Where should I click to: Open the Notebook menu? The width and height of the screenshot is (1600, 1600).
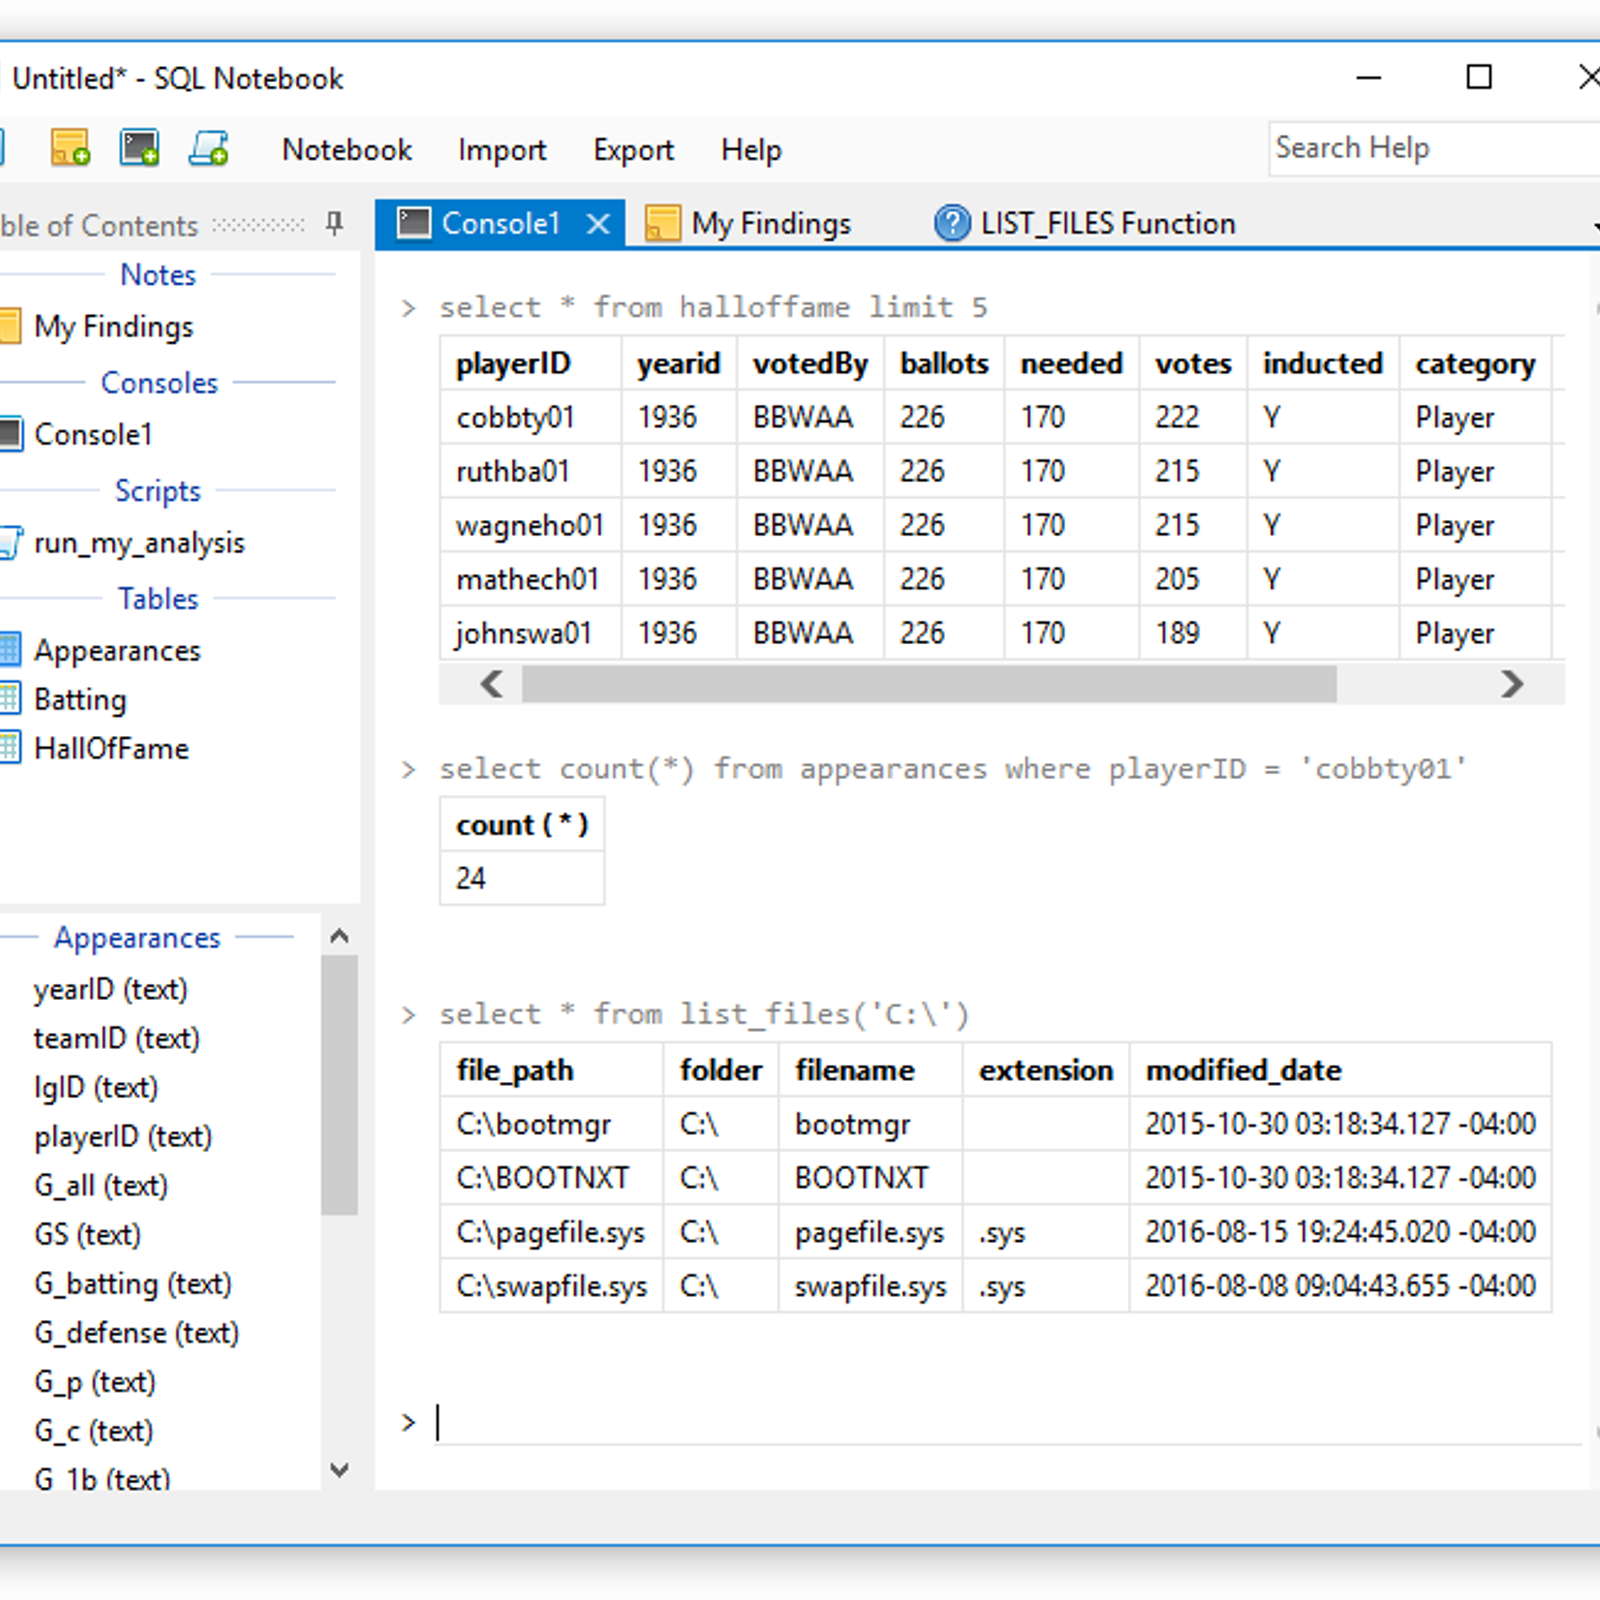point(346,150)
